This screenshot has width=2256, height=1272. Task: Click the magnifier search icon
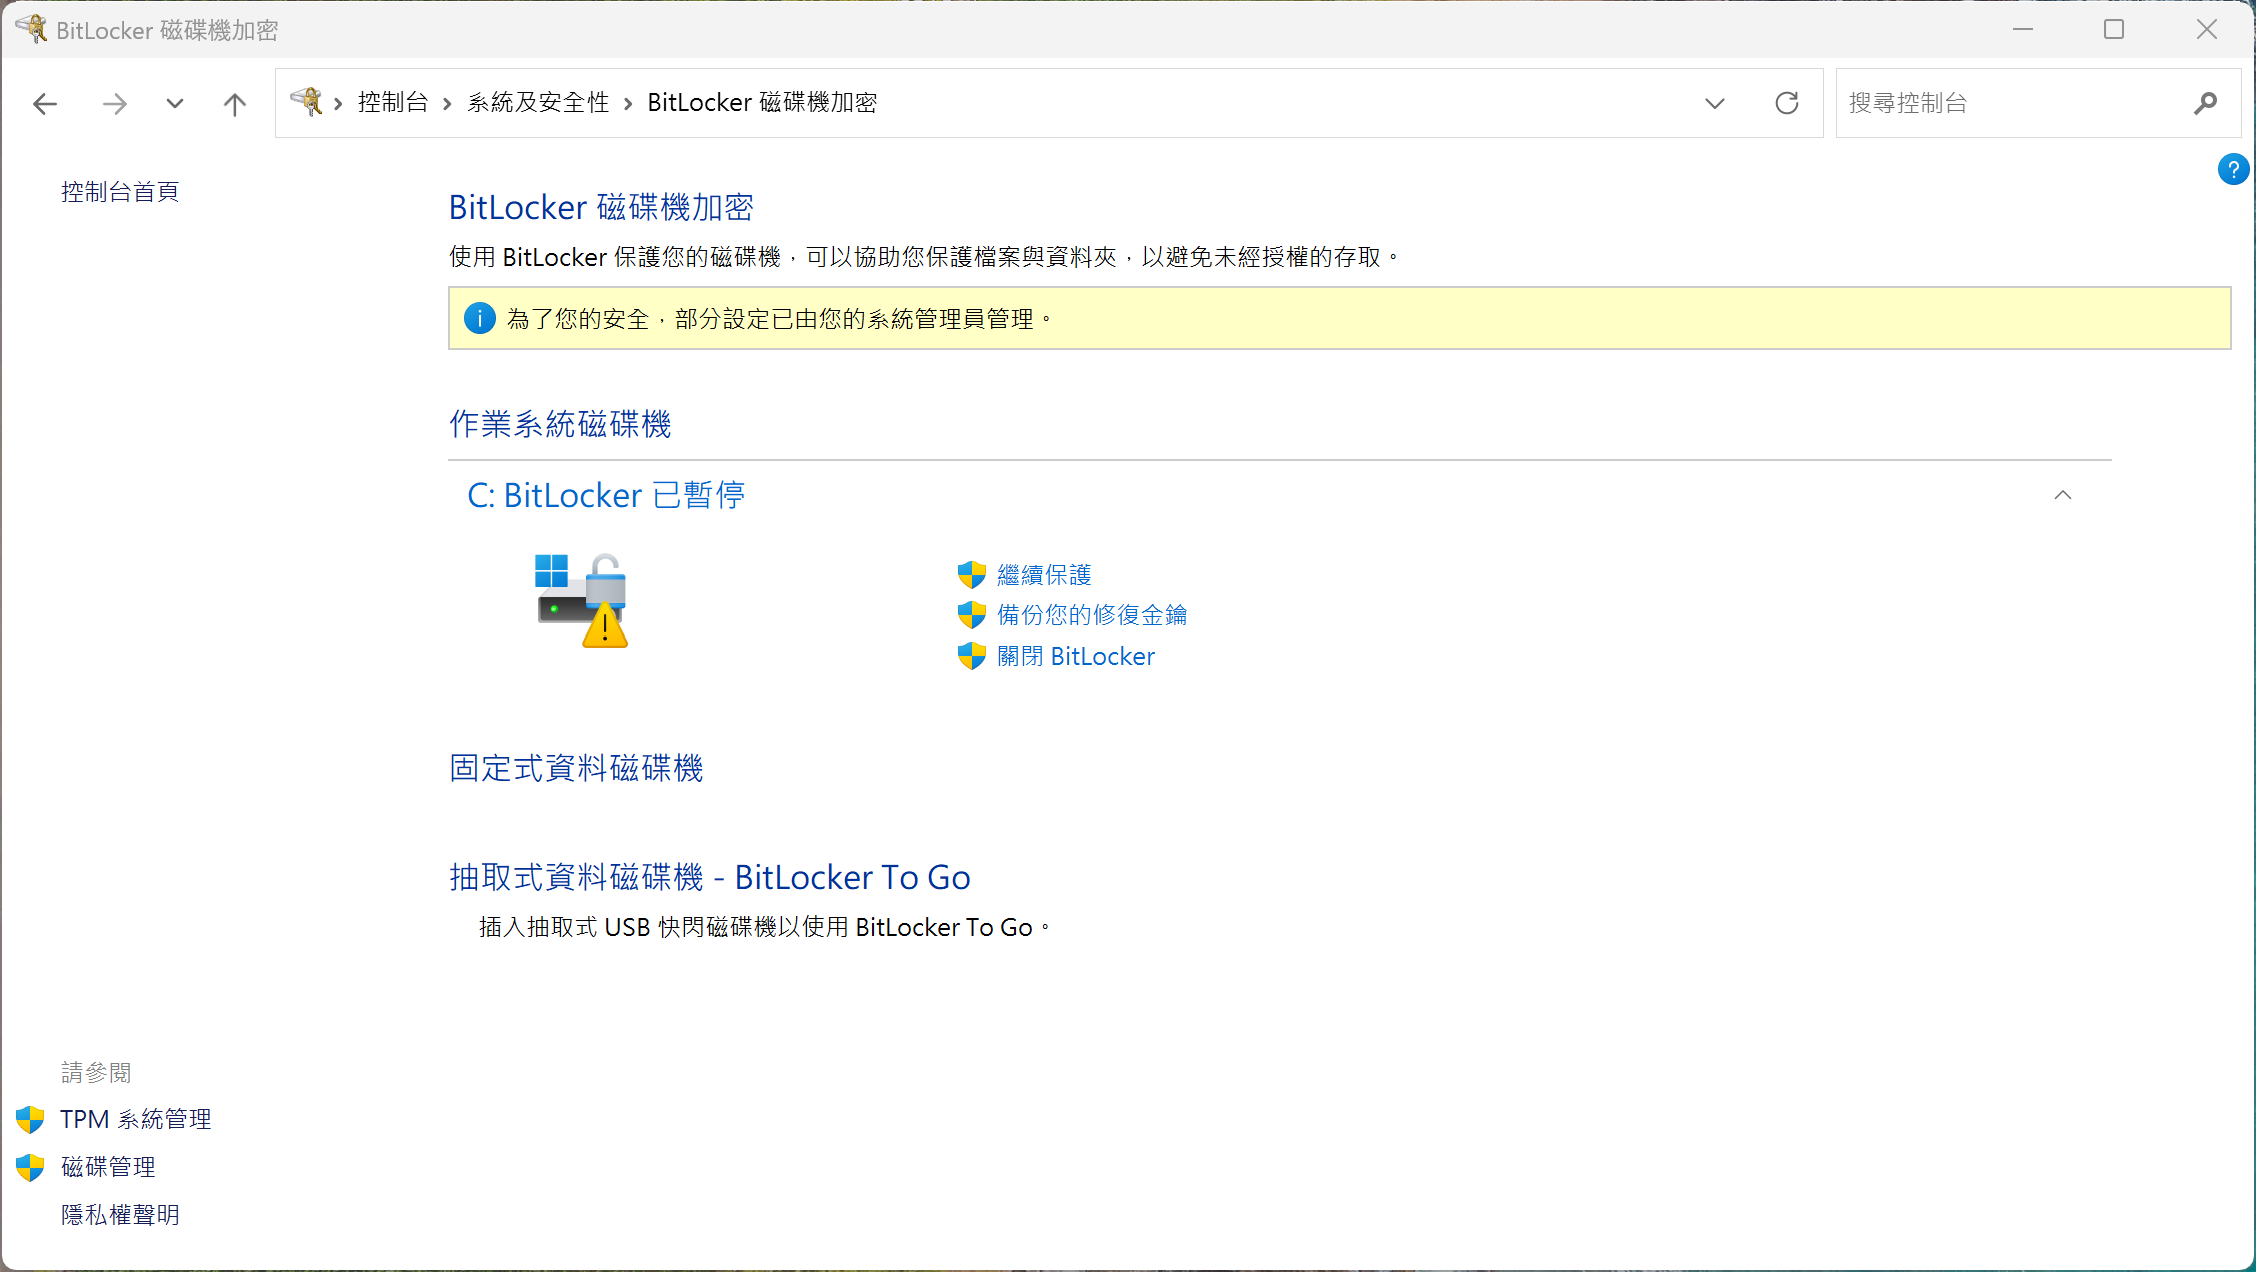[2205, 103]
